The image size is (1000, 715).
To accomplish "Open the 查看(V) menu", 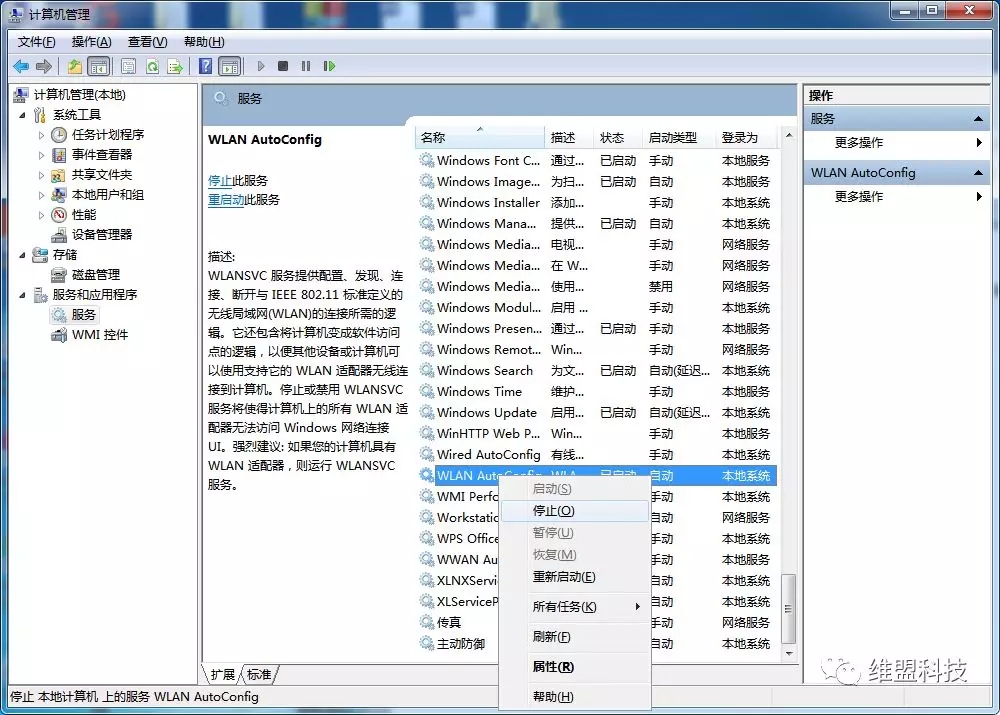I will click(x=147, y=42).
